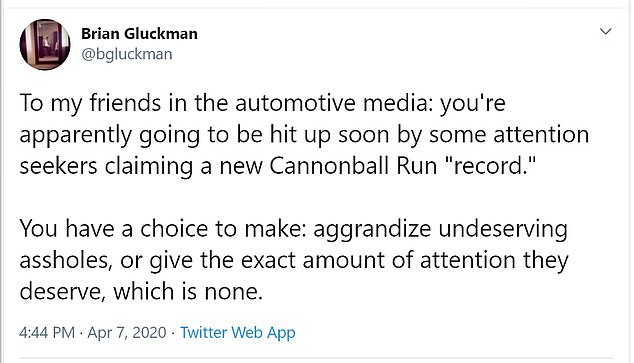Viewport: 634px width, 363px height.
Task: Click the quoted word "record."
Action: [x=490, y=165]
